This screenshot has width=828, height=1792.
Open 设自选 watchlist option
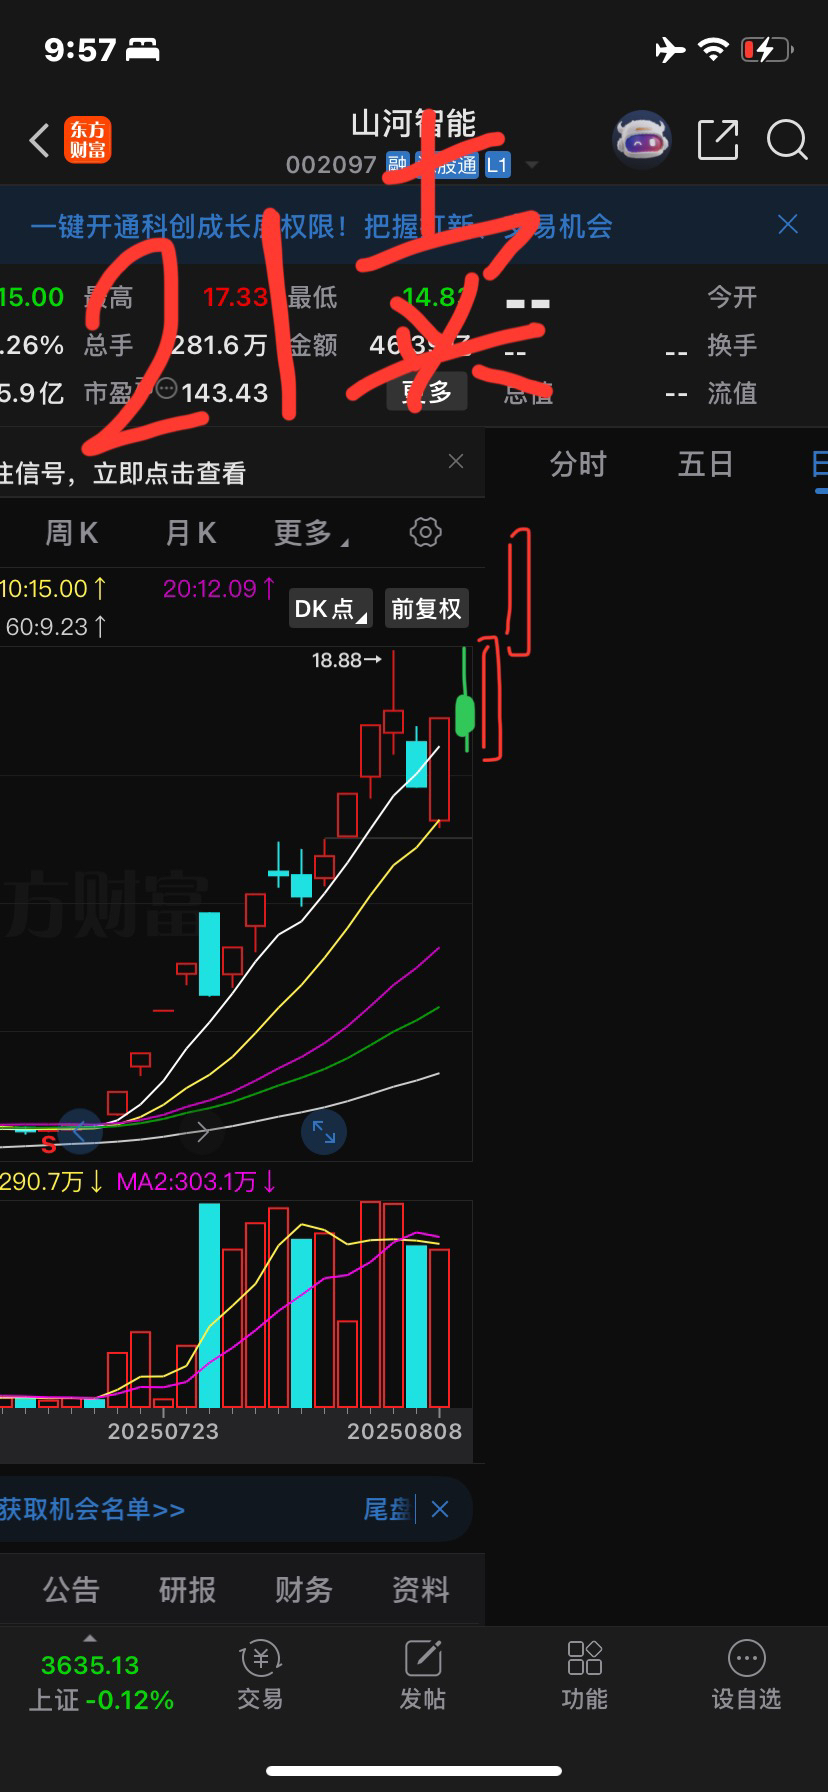coord(746,1677)
